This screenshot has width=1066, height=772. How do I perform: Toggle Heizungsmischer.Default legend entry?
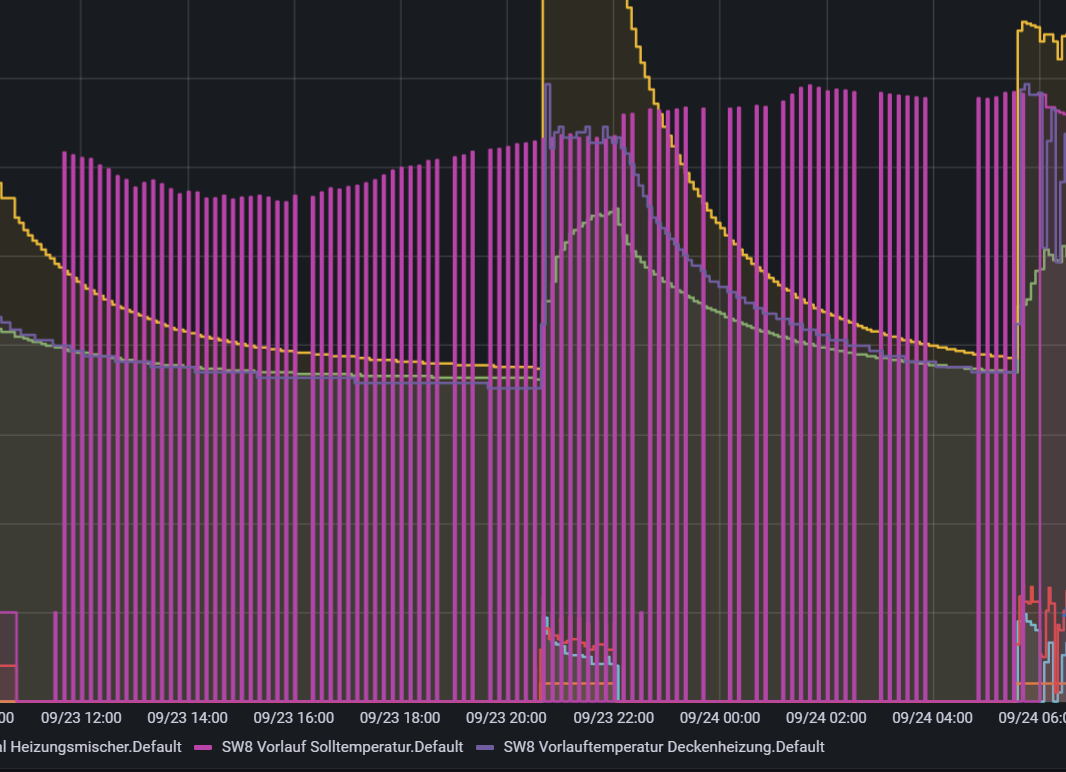click(x=90, y=747)
